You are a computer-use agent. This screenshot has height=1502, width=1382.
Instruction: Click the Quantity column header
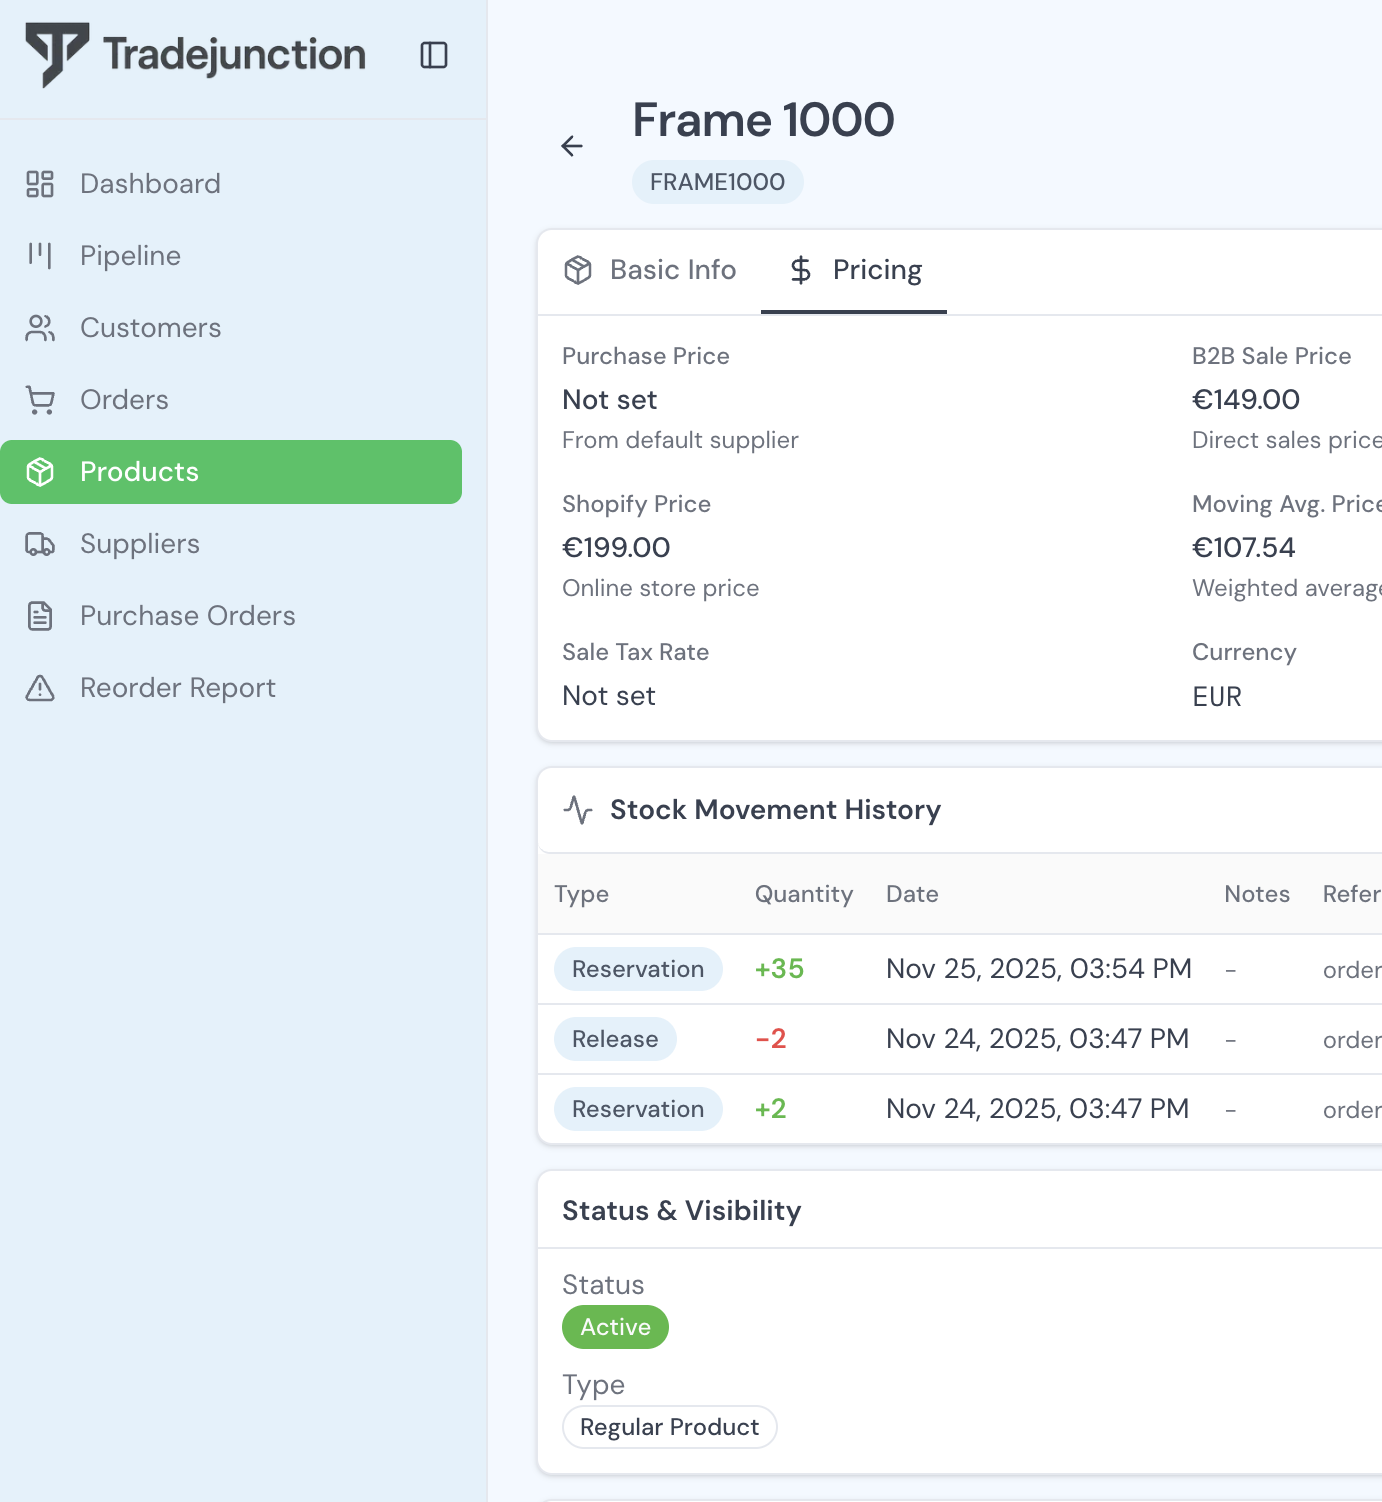click(804, 894)
